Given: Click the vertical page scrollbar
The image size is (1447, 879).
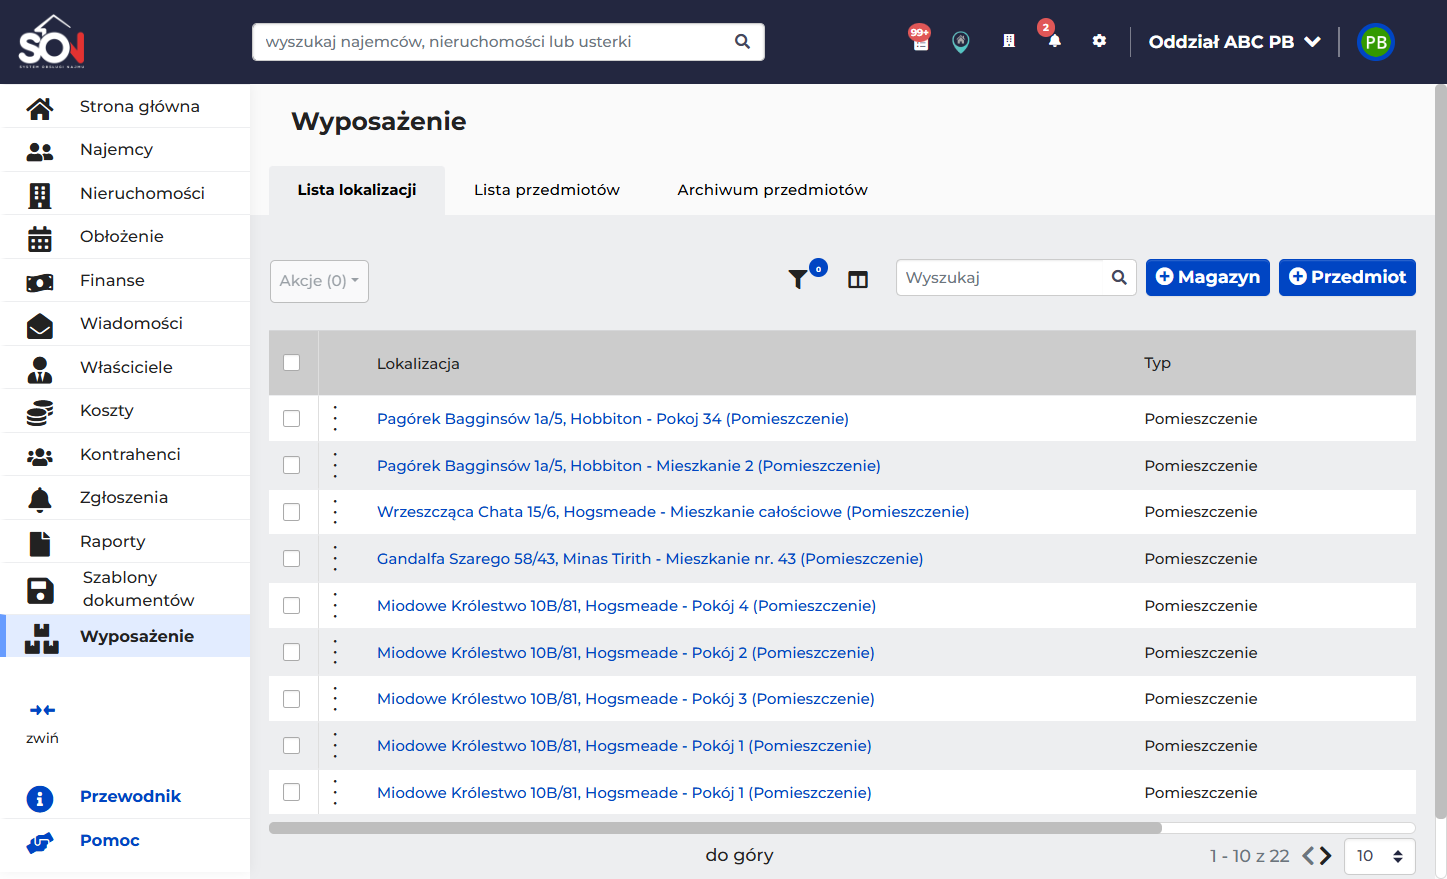Looking at the screenshot, I should click(x=1440, y=450).
